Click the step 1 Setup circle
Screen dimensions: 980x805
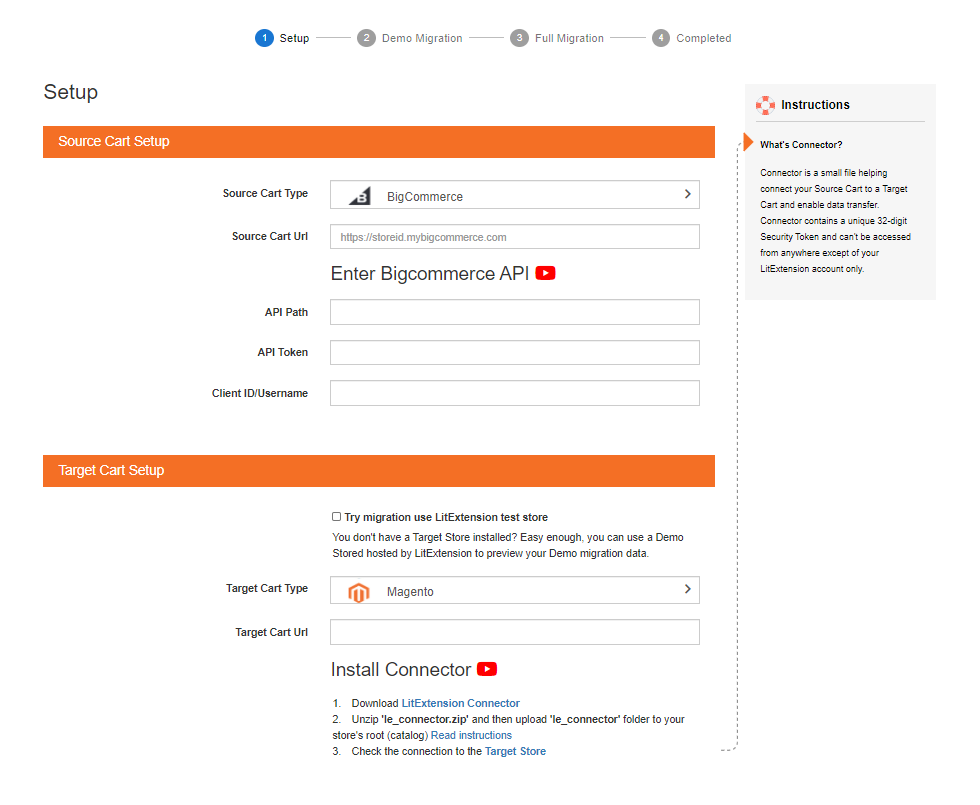tap(264, 38)
